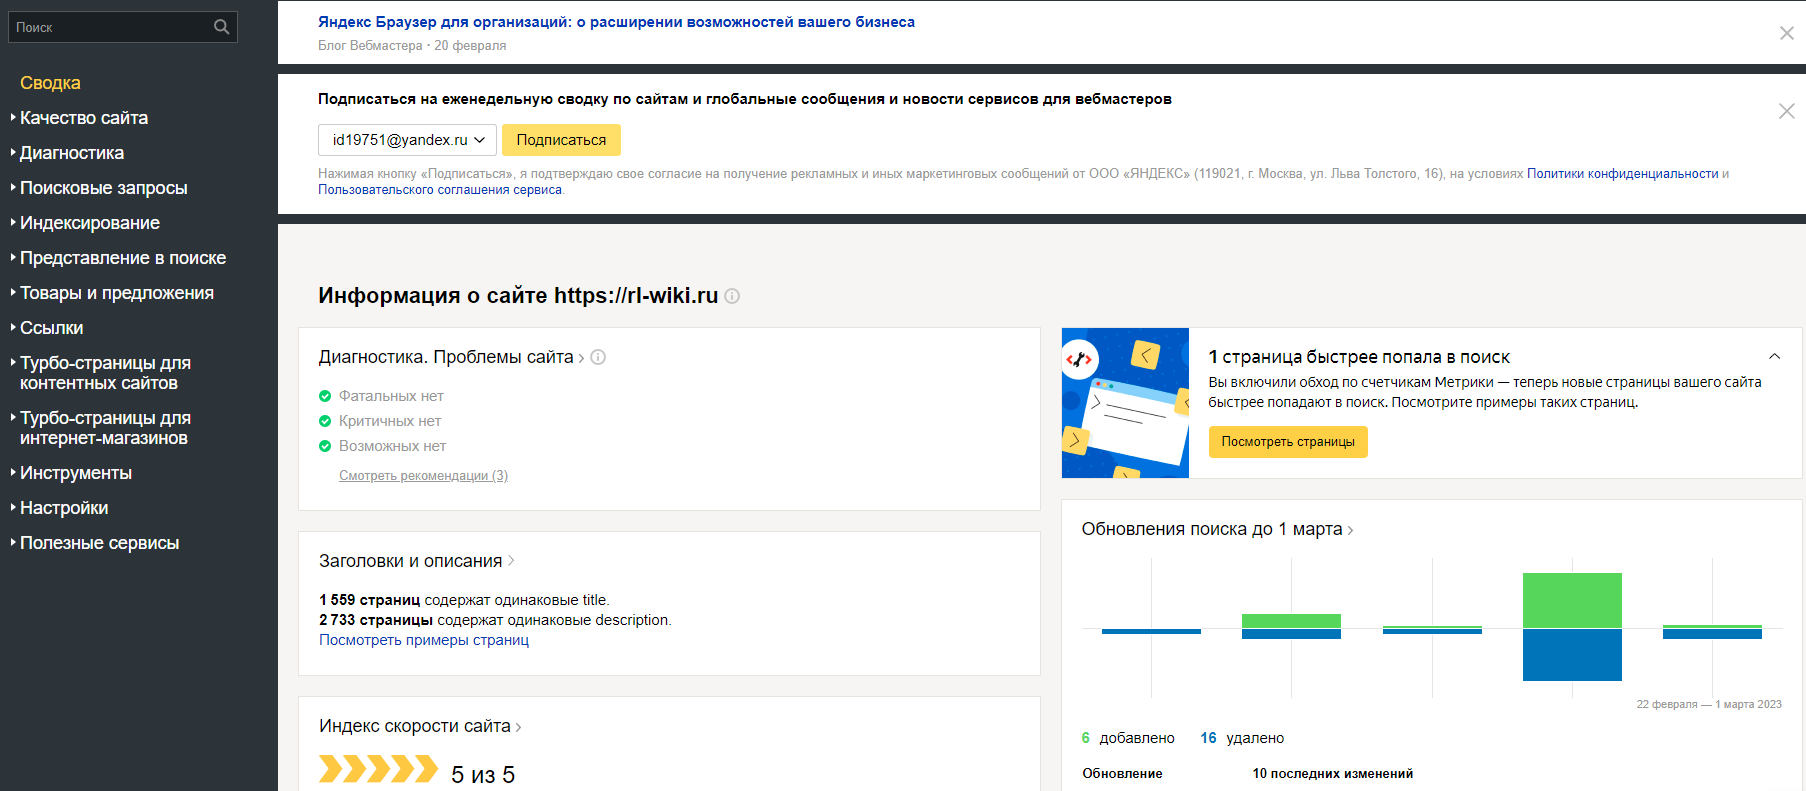The height and width of the screenshot is (791, 1806).
Task: Expand Диагностика menu section
Action: click(72, 153)
